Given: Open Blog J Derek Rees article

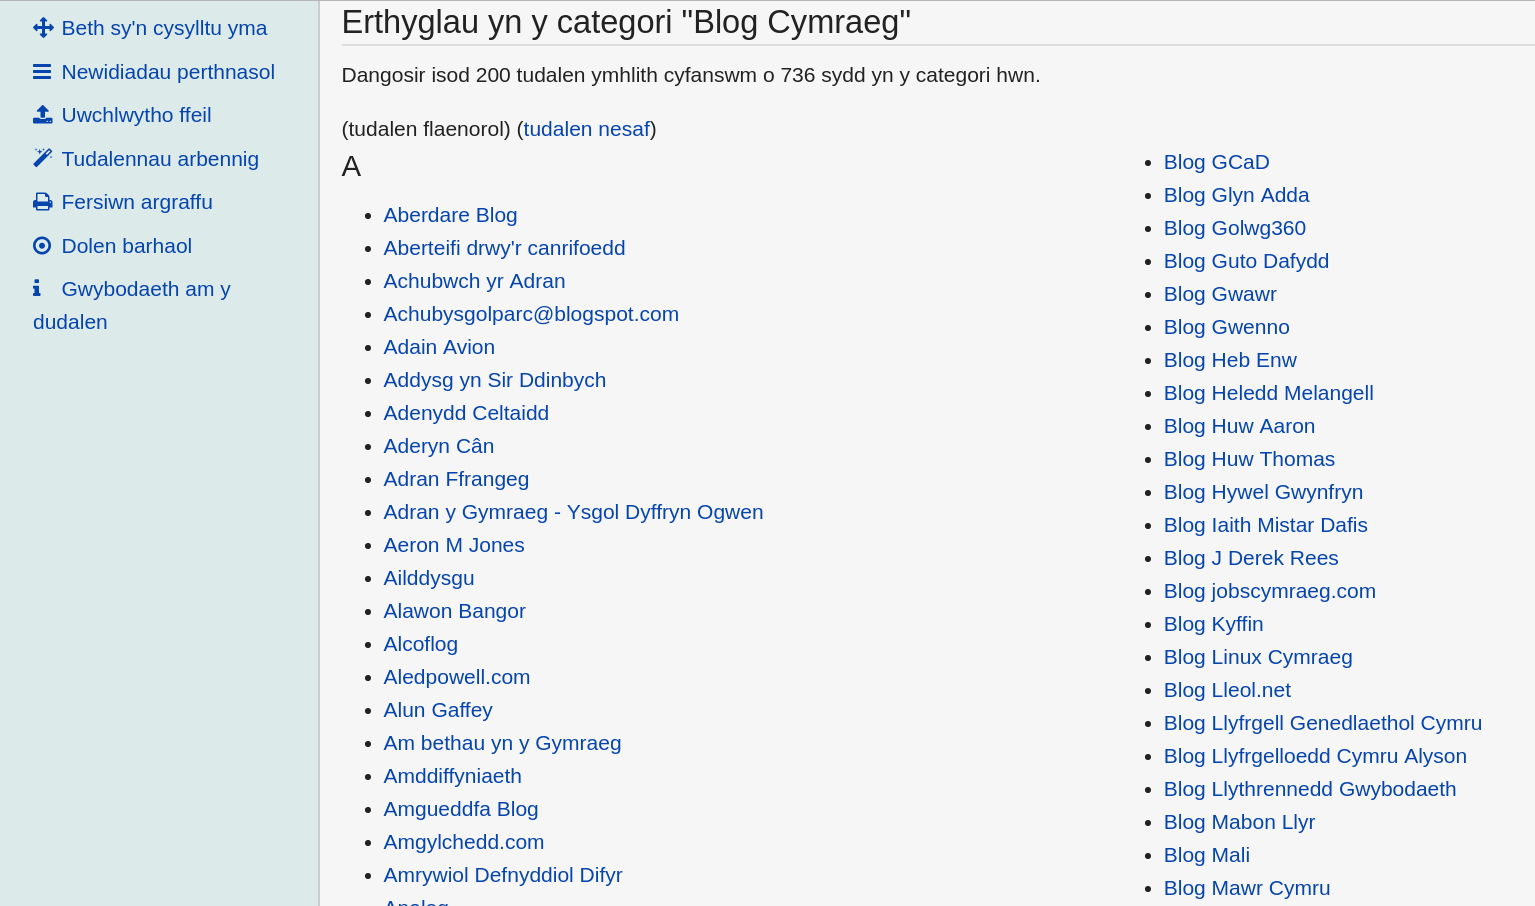Looking at the screenshot, I should pyautogui.click(x=1251, y=558).
